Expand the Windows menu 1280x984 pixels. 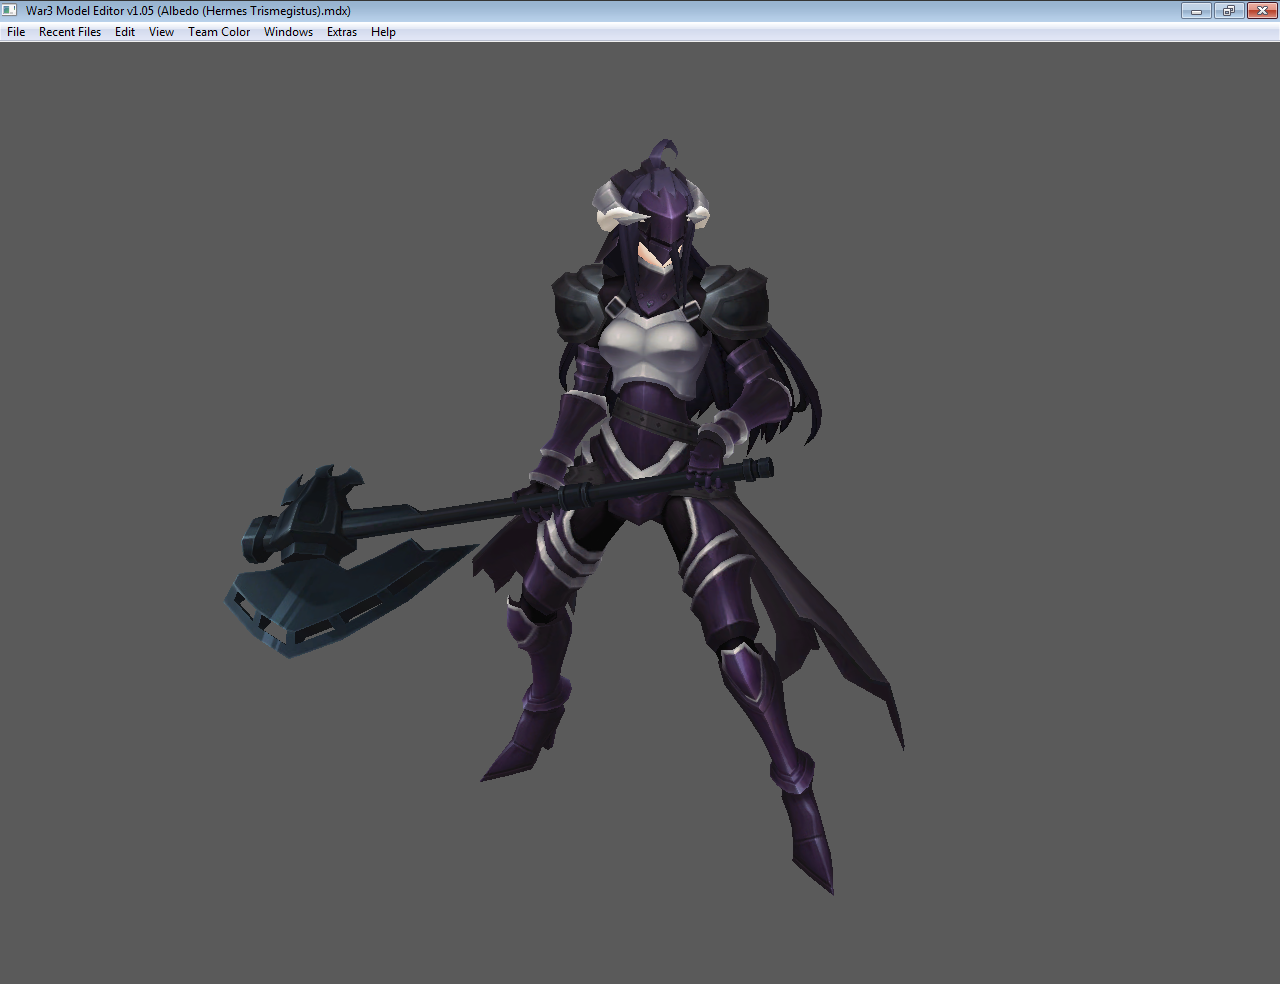pyautogui.click(x=288, y=32)
